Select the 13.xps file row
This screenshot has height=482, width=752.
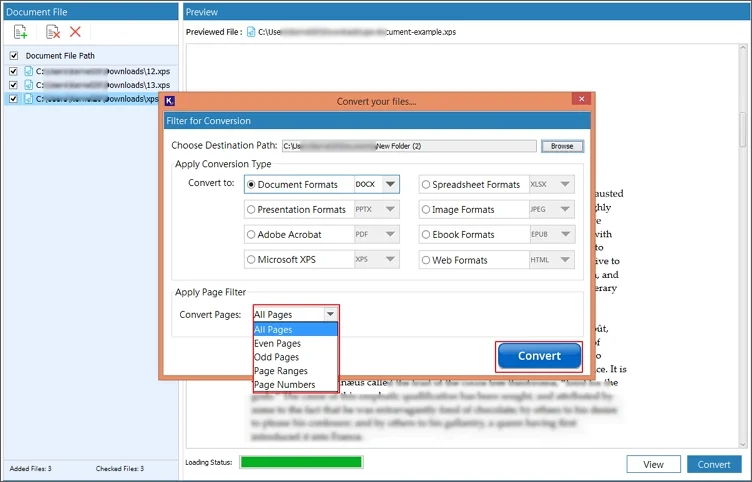pos(91,85)
